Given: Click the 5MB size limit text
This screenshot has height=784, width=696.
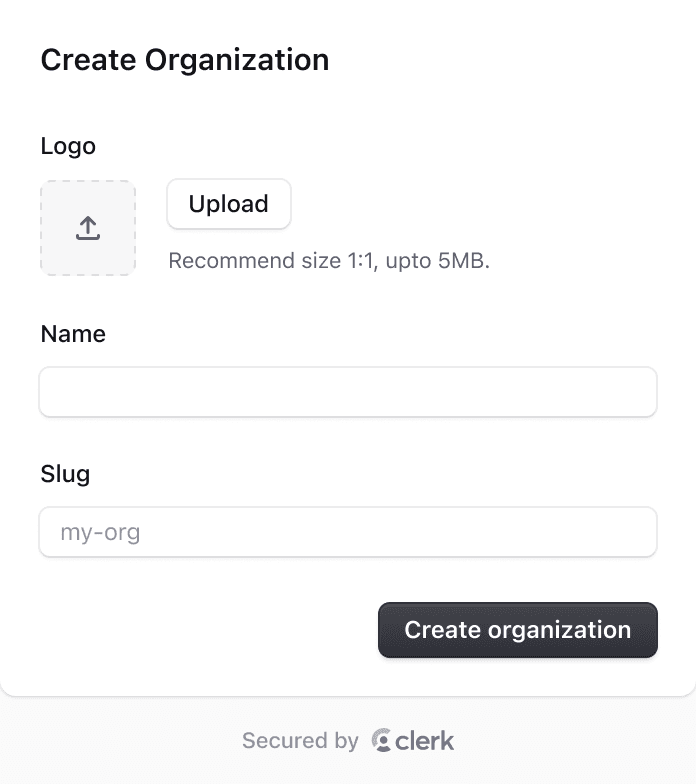Looking at the screenshot, I should coord(464,261).
